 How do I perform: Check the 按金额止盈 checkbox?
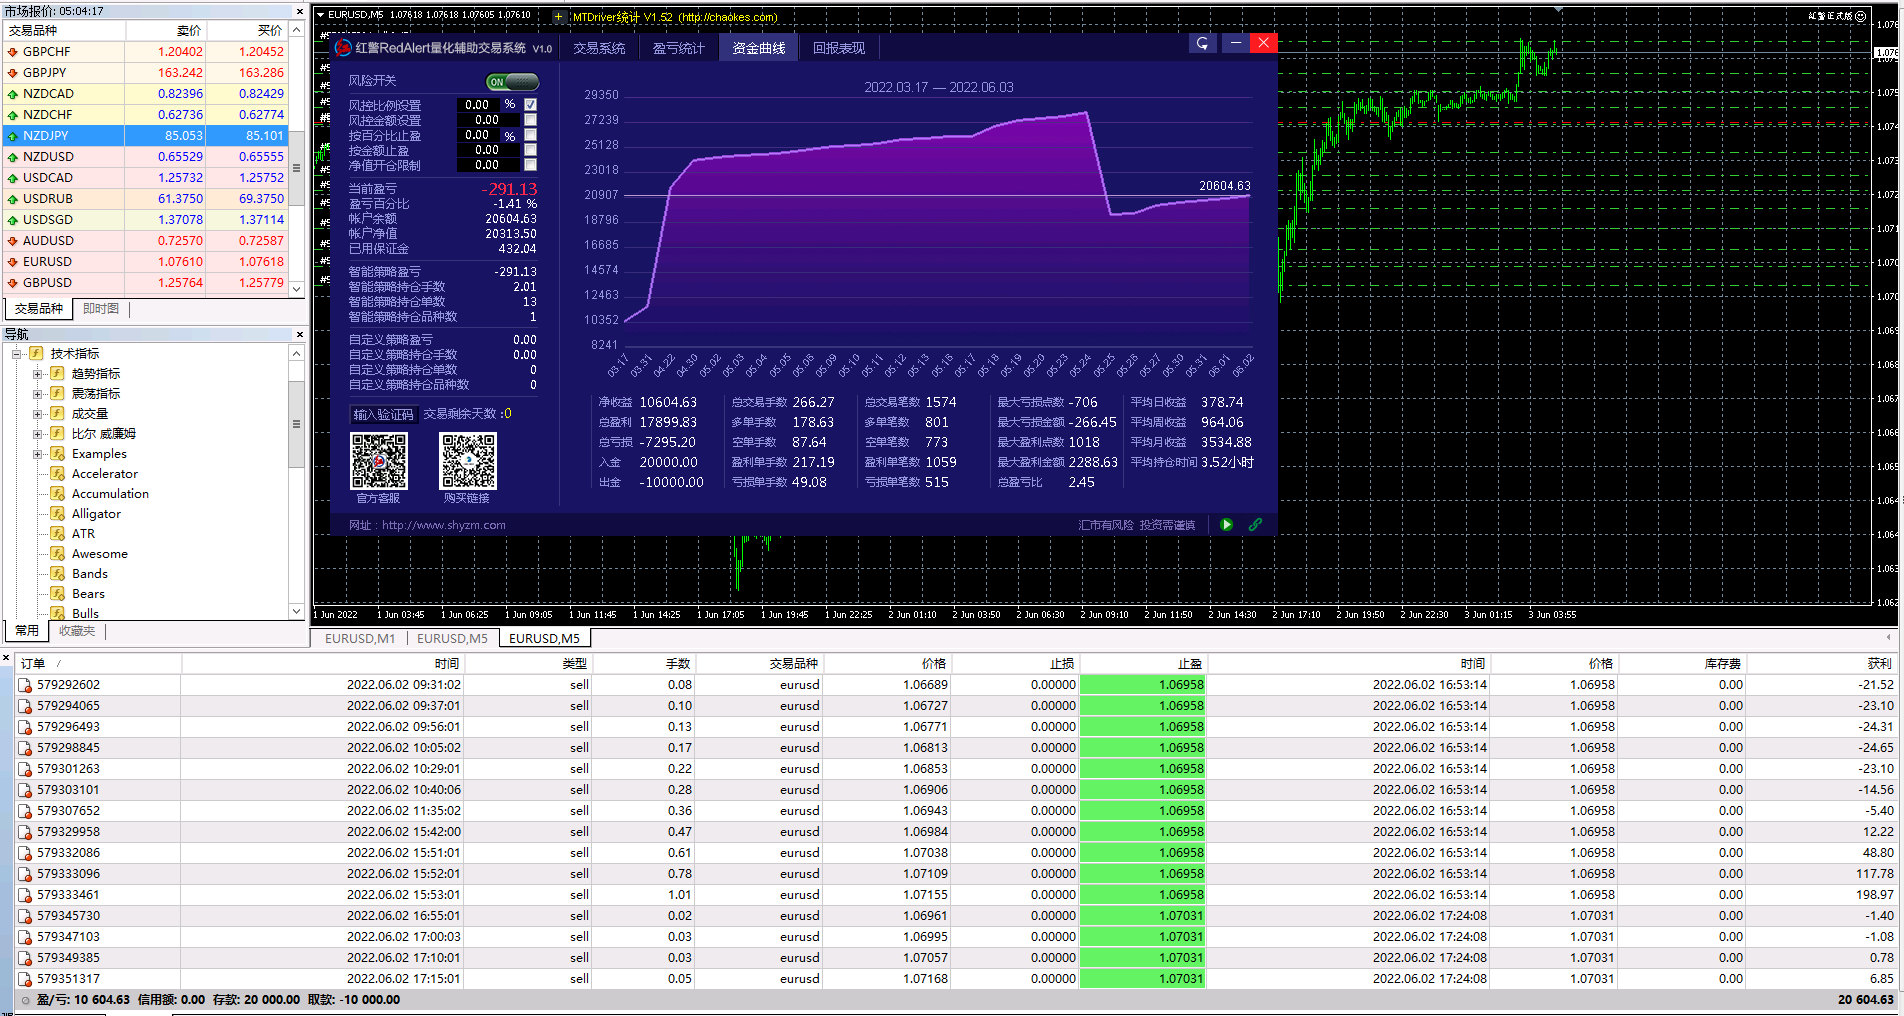tap(530, 149)
